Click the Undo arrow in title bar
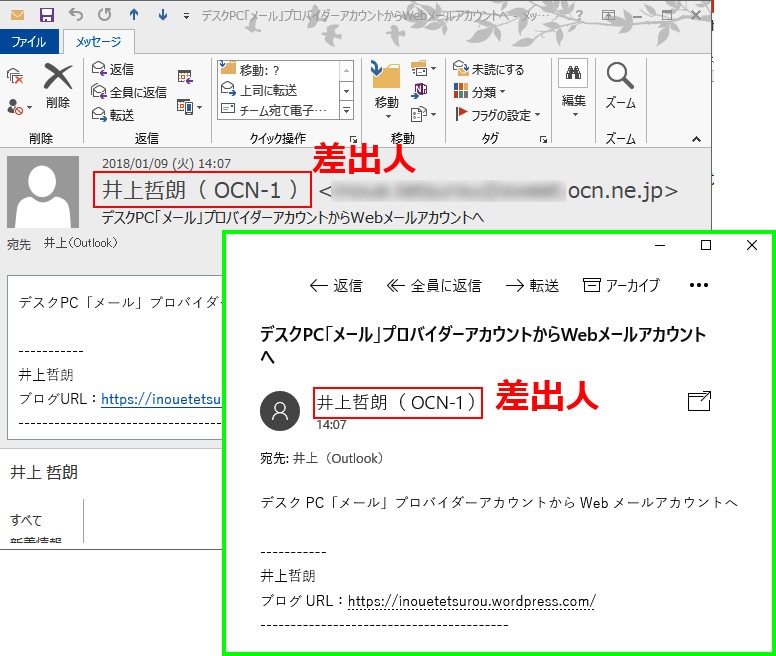 pyautogui.click(x=76, y=15)
